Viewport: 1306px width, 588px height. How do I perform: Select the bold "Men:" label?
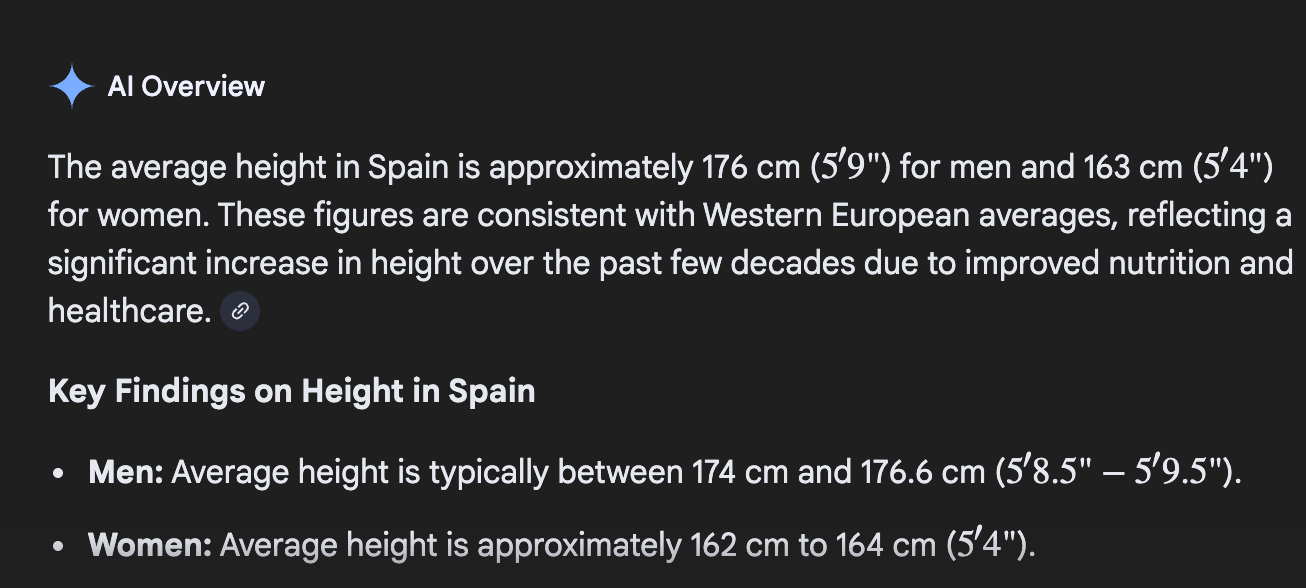tap(126, 471)
